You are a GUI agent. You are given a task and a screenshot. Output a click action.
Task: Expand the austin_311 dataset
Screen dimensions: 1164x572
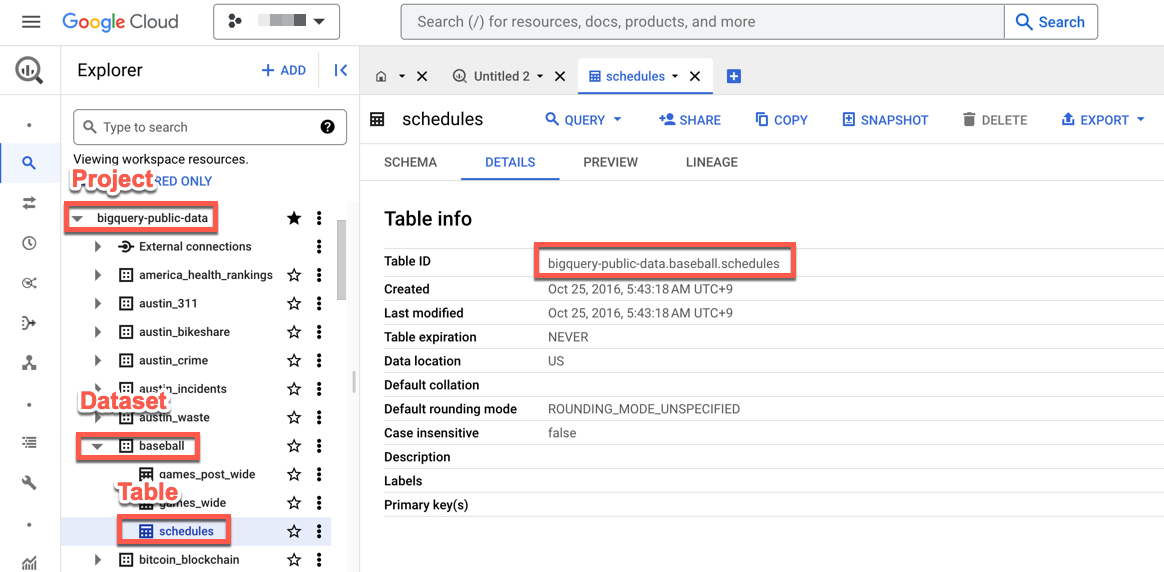click(97, 303)
